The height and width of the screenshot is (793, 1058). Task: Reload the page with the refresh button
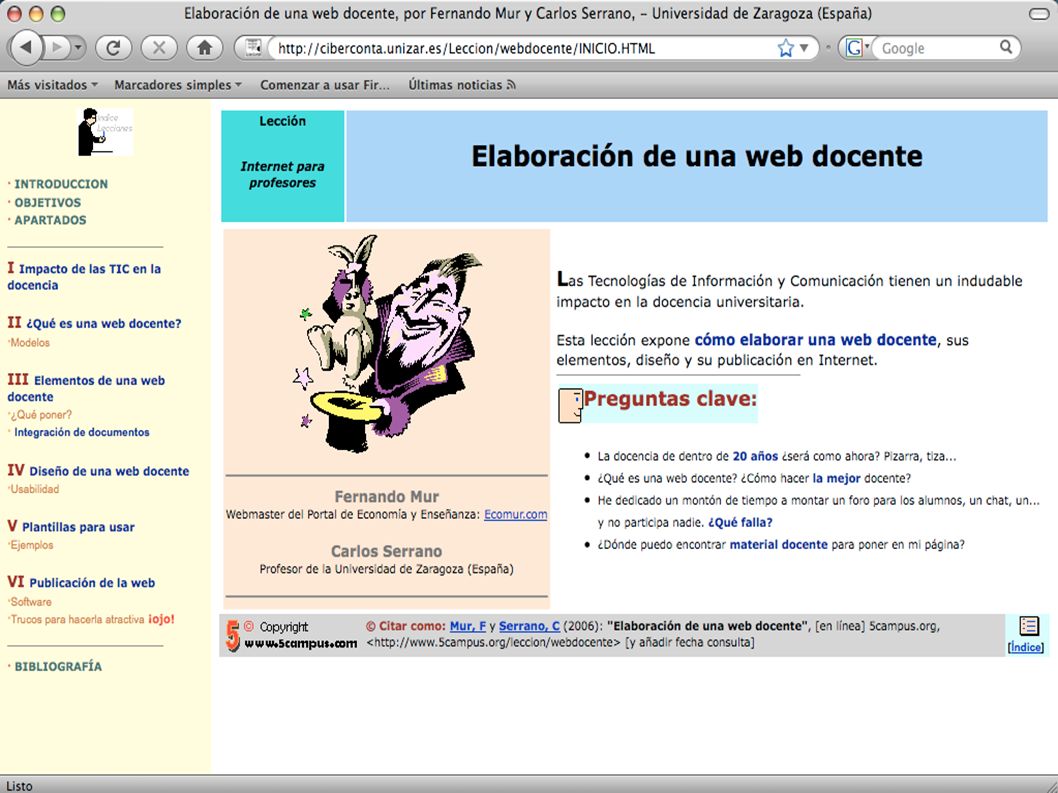(x=113, y=47)
